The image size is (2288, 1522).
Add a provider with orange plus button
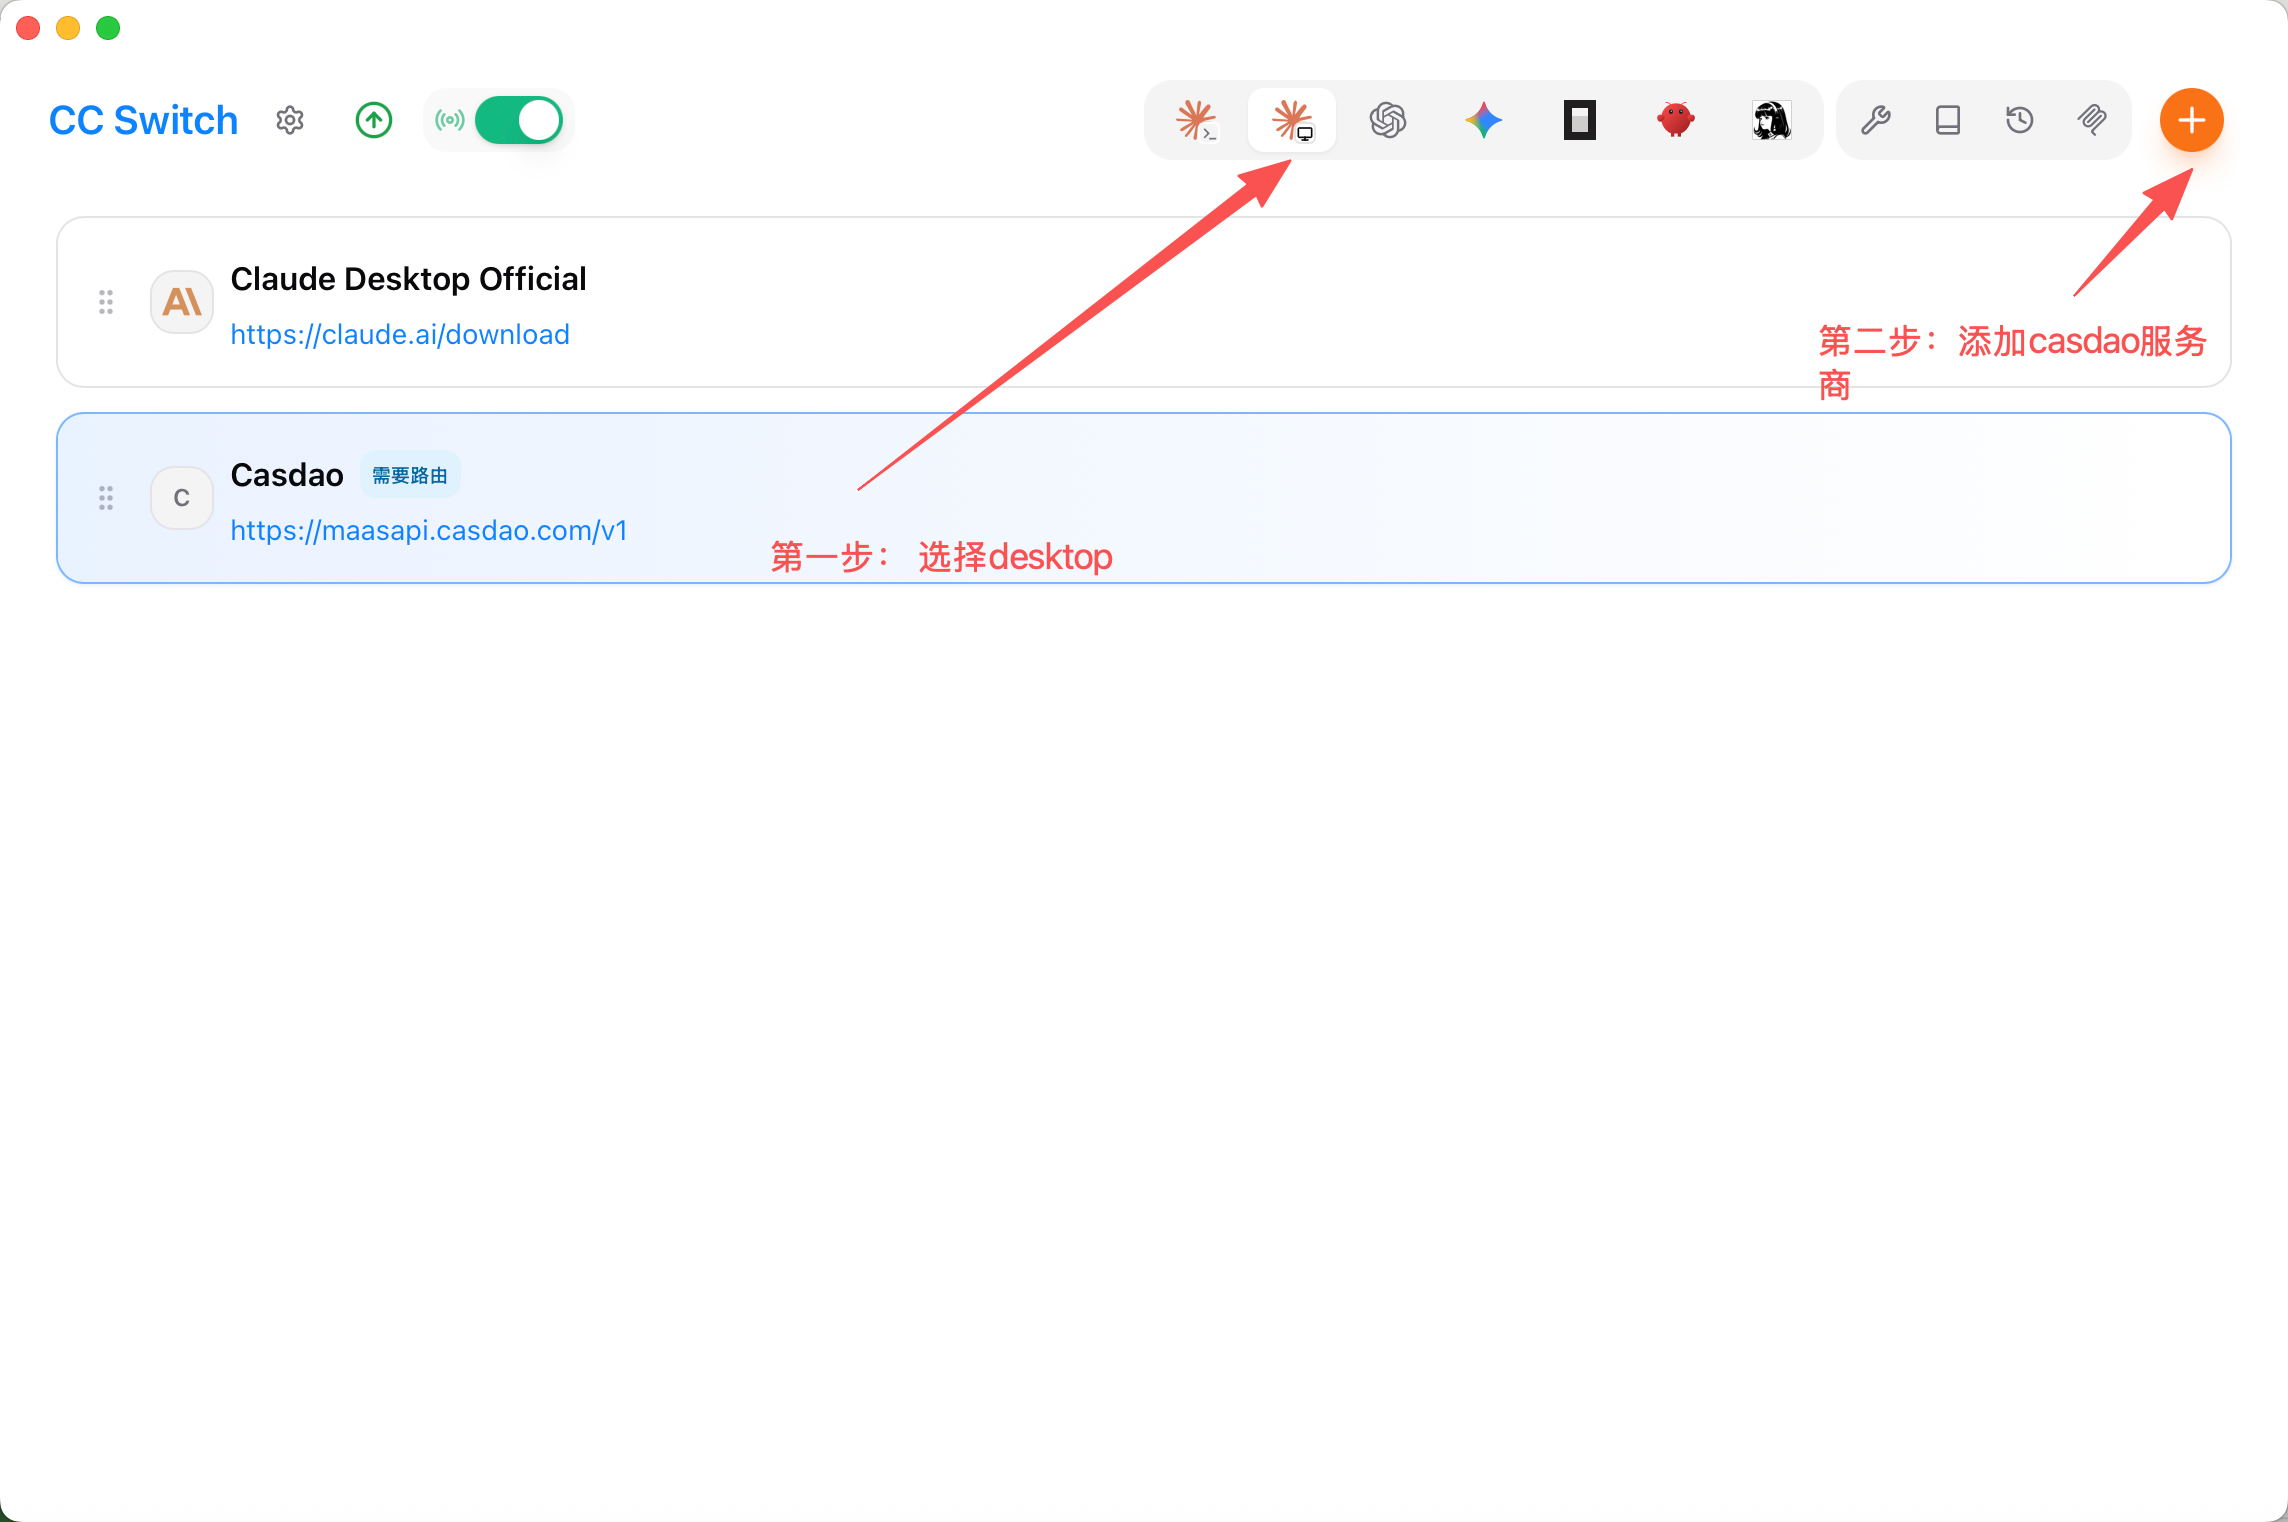2192,120
